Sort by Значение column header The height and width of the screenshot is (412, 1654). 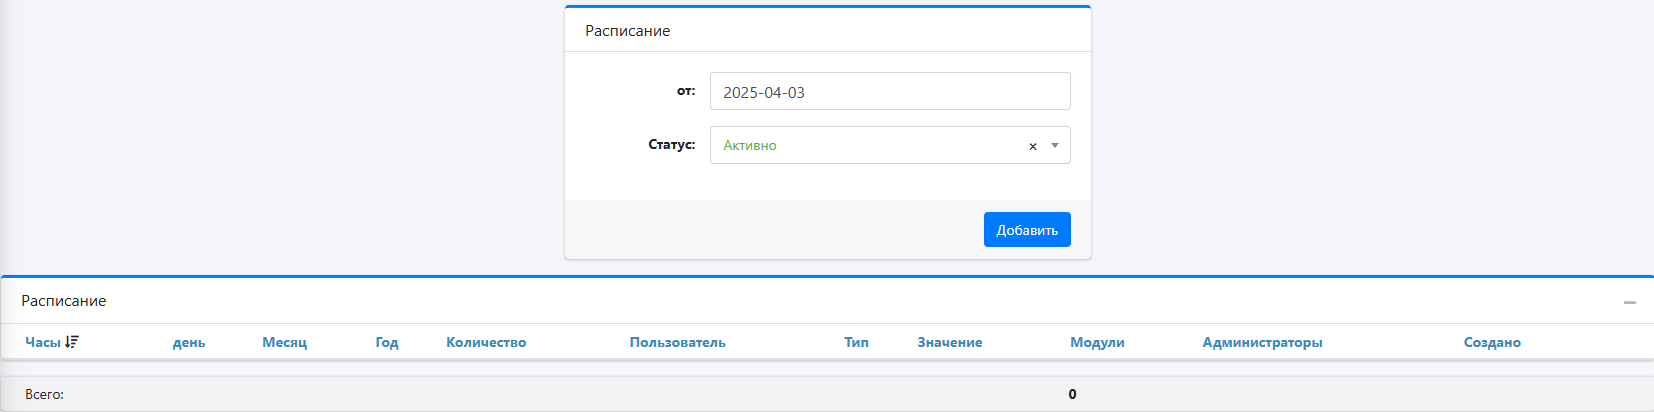click(950, 342)
